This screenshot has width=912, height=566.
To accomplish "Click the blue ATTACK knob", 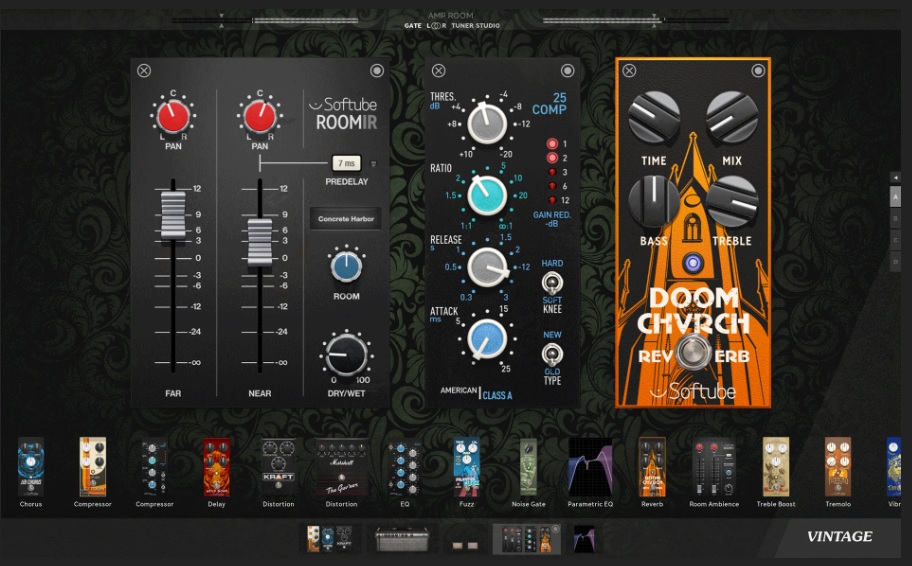I will (487, 339).
